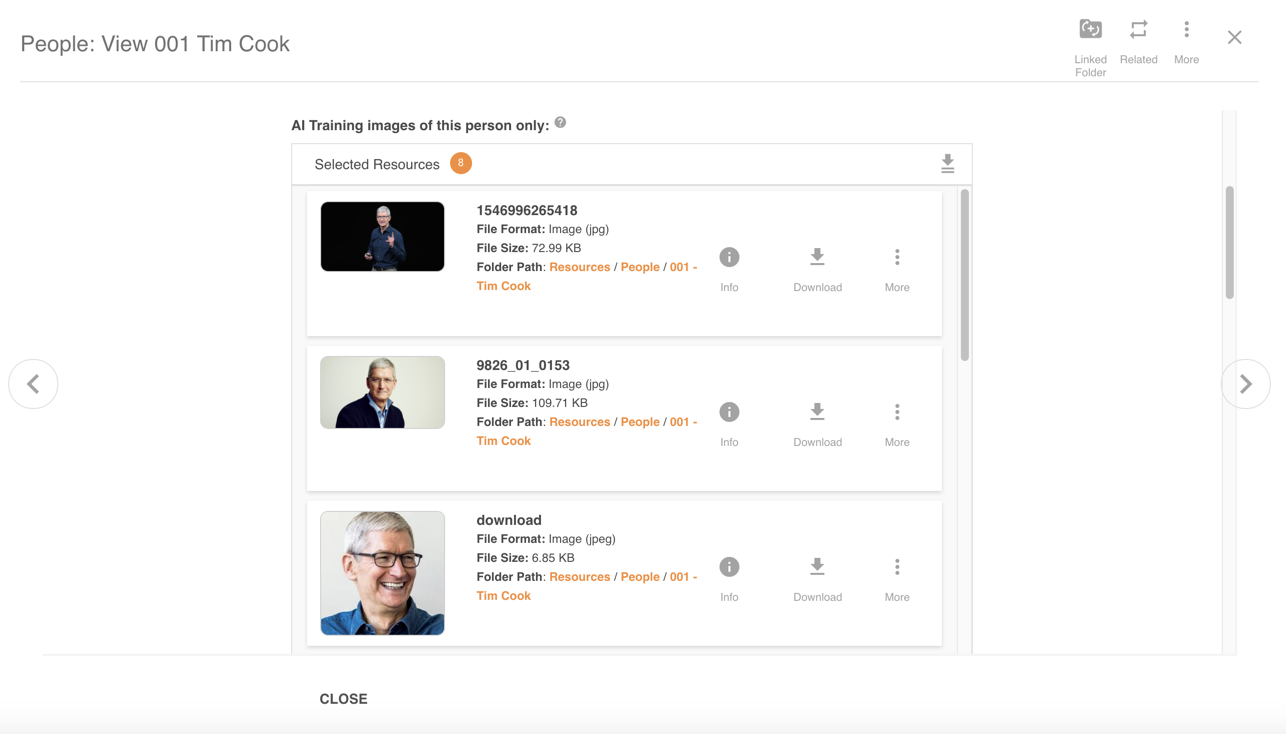1286x734 pixels.
Task: Go to the previous person record
Action: pos(33,384)
